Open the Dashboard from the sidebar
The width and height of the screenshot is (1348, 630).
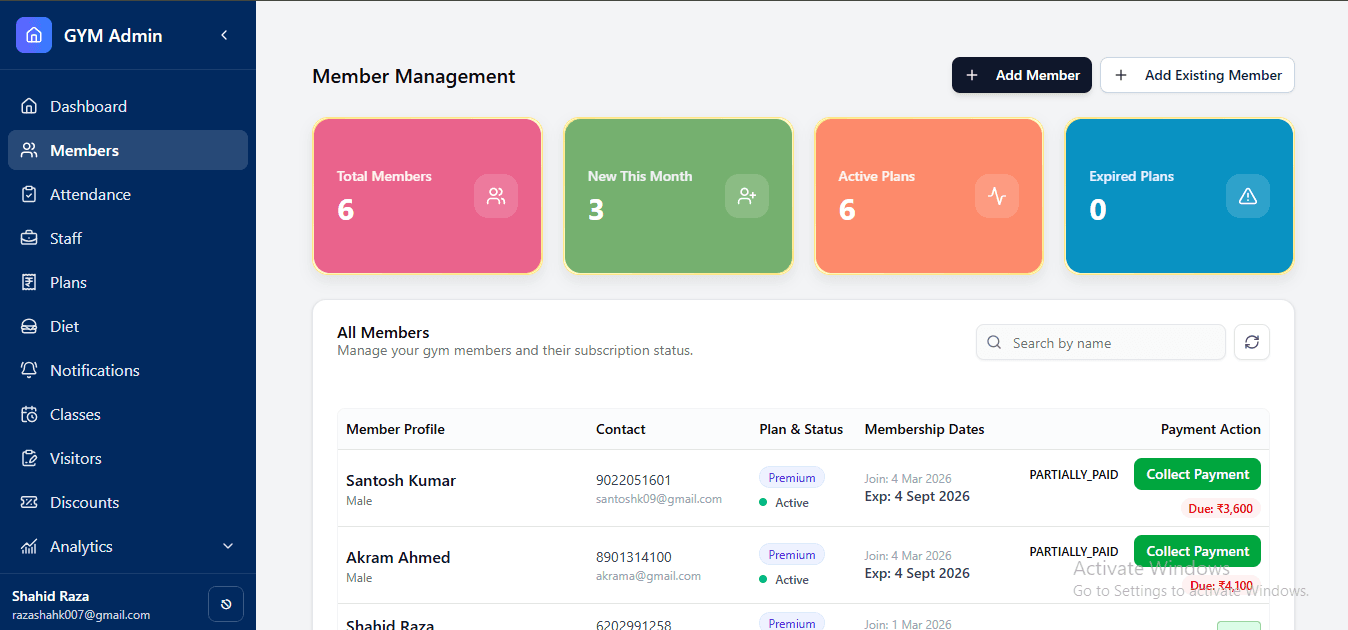tap(88, 106)
